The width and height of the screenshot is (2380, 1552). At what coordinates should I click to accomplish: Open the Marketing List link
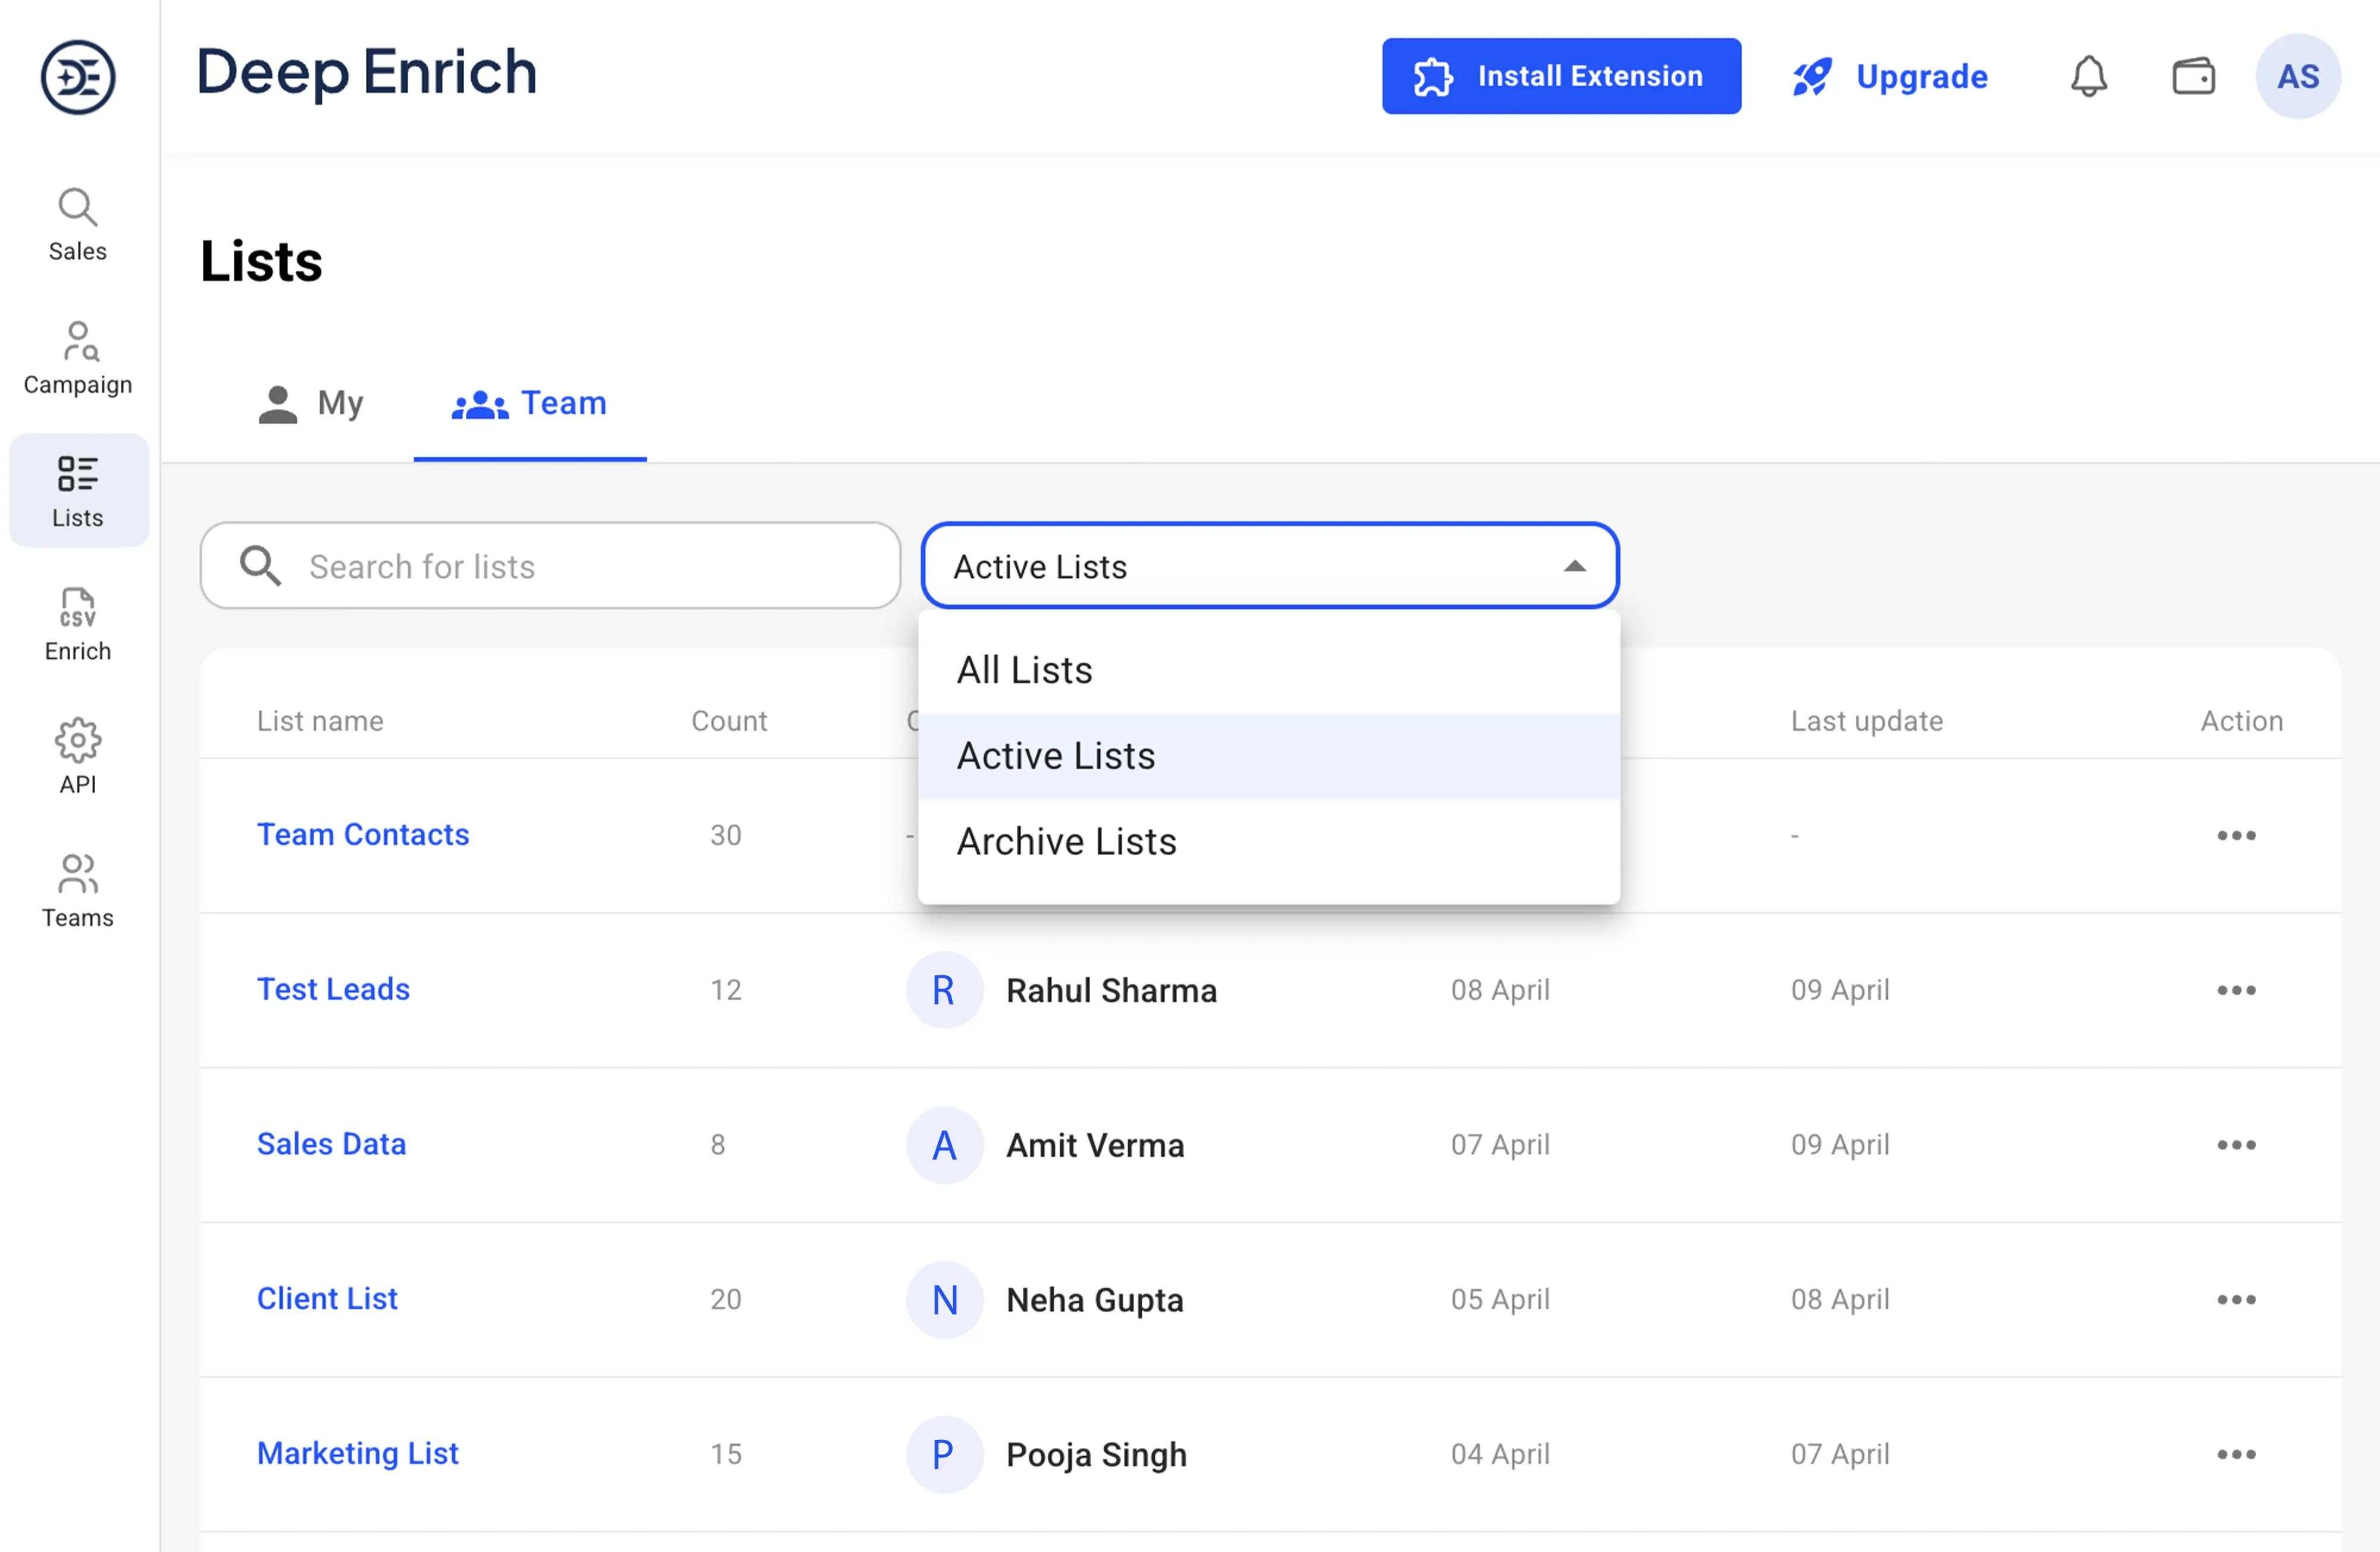(x=357, y=1453)
